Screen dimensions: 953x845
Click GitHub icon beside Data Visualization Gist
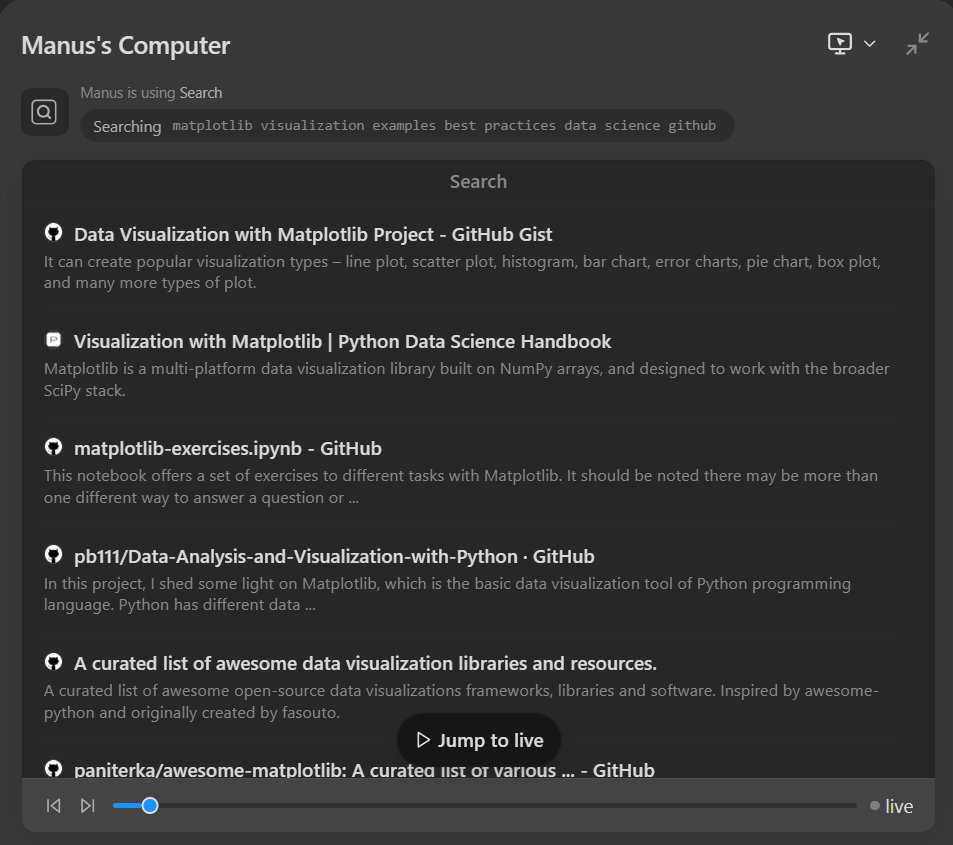tap(54, 233)
